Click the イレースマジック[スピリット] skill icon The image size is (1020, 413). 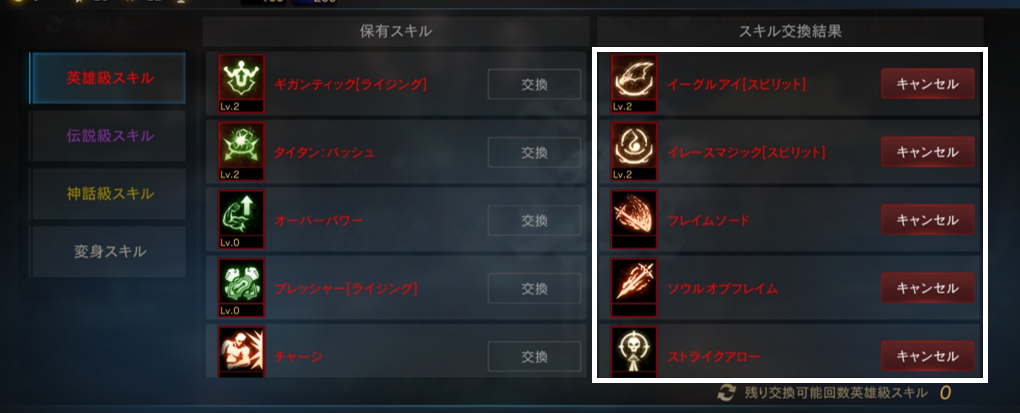click(634, 152)
